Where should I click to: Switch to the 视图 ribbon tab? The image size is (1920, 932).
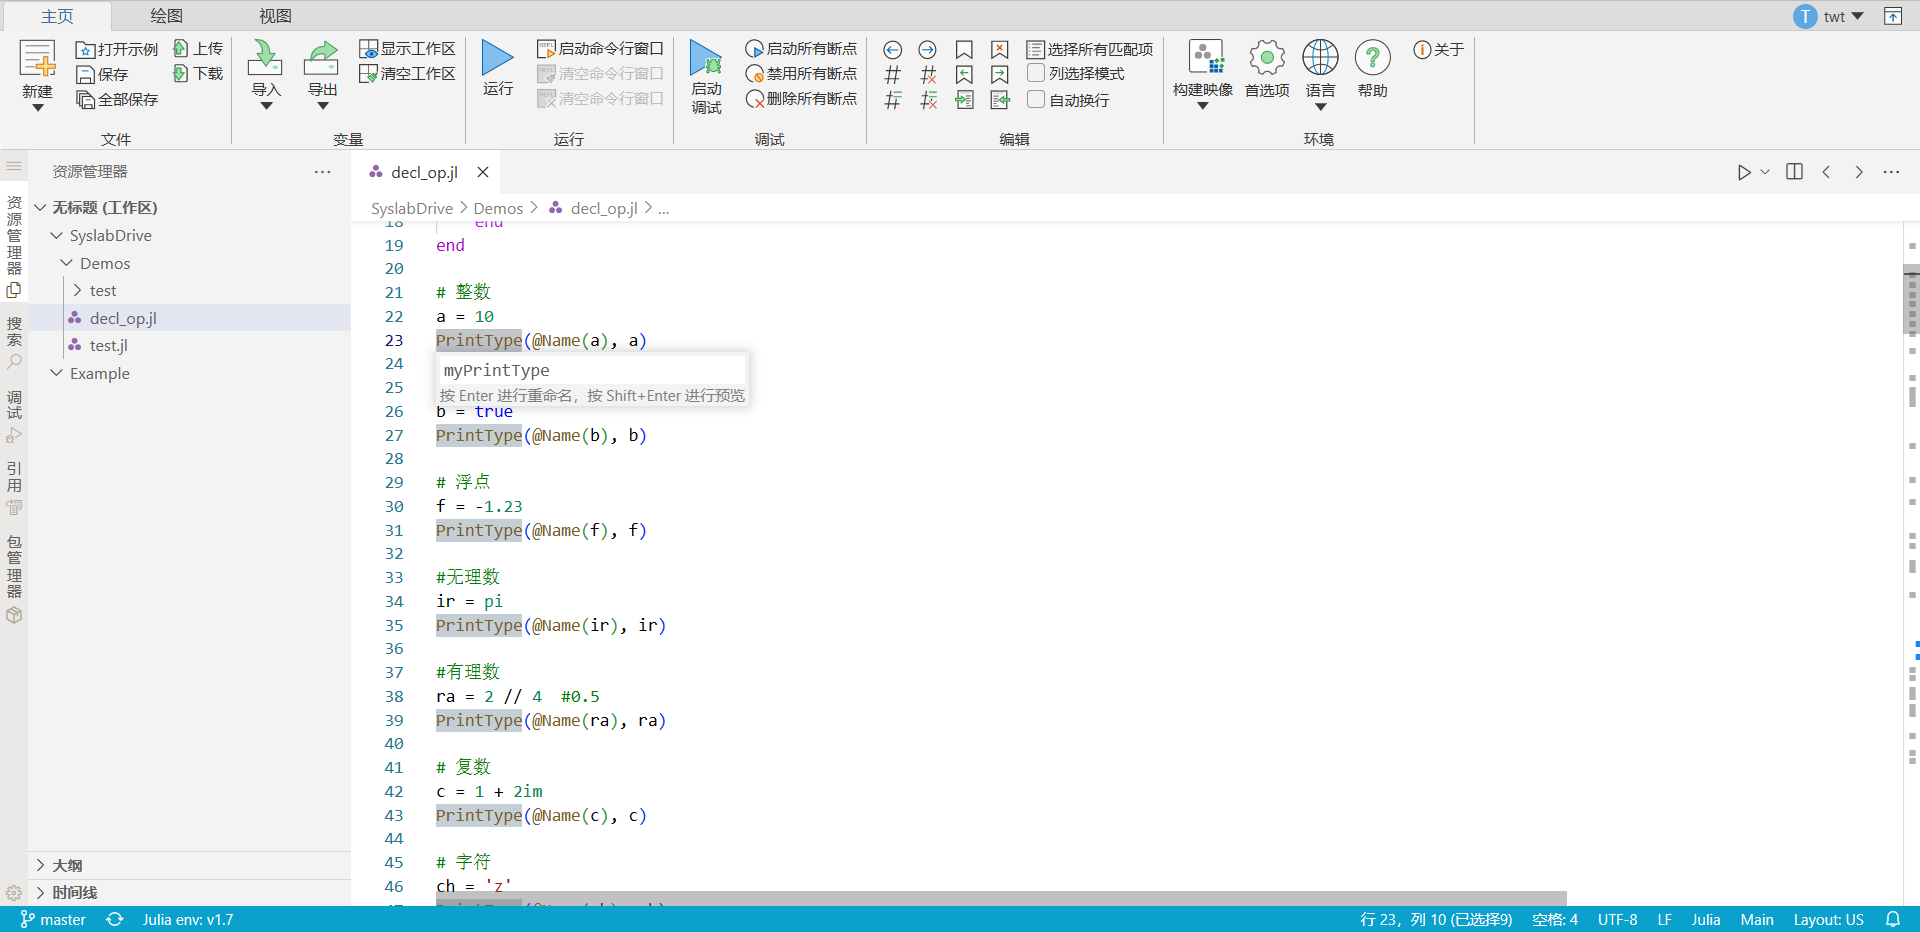pos(276,16)
